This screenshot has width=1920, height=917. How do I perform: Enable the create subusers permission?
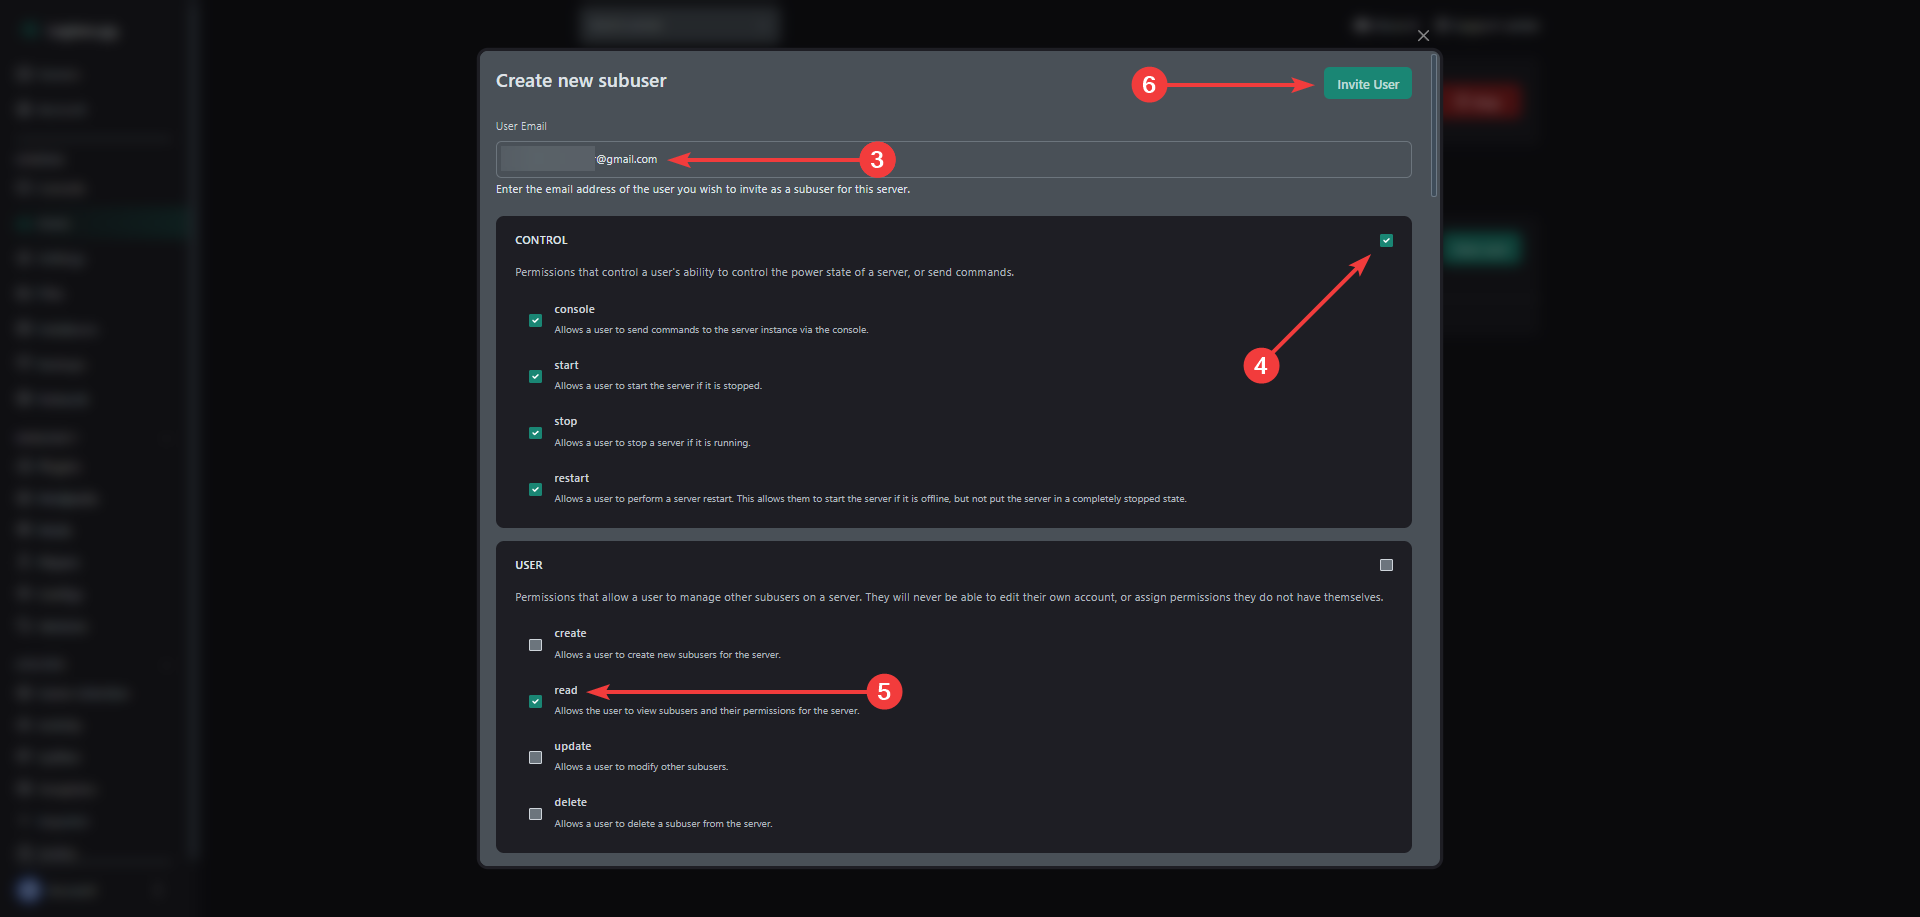tap(535, 644)
